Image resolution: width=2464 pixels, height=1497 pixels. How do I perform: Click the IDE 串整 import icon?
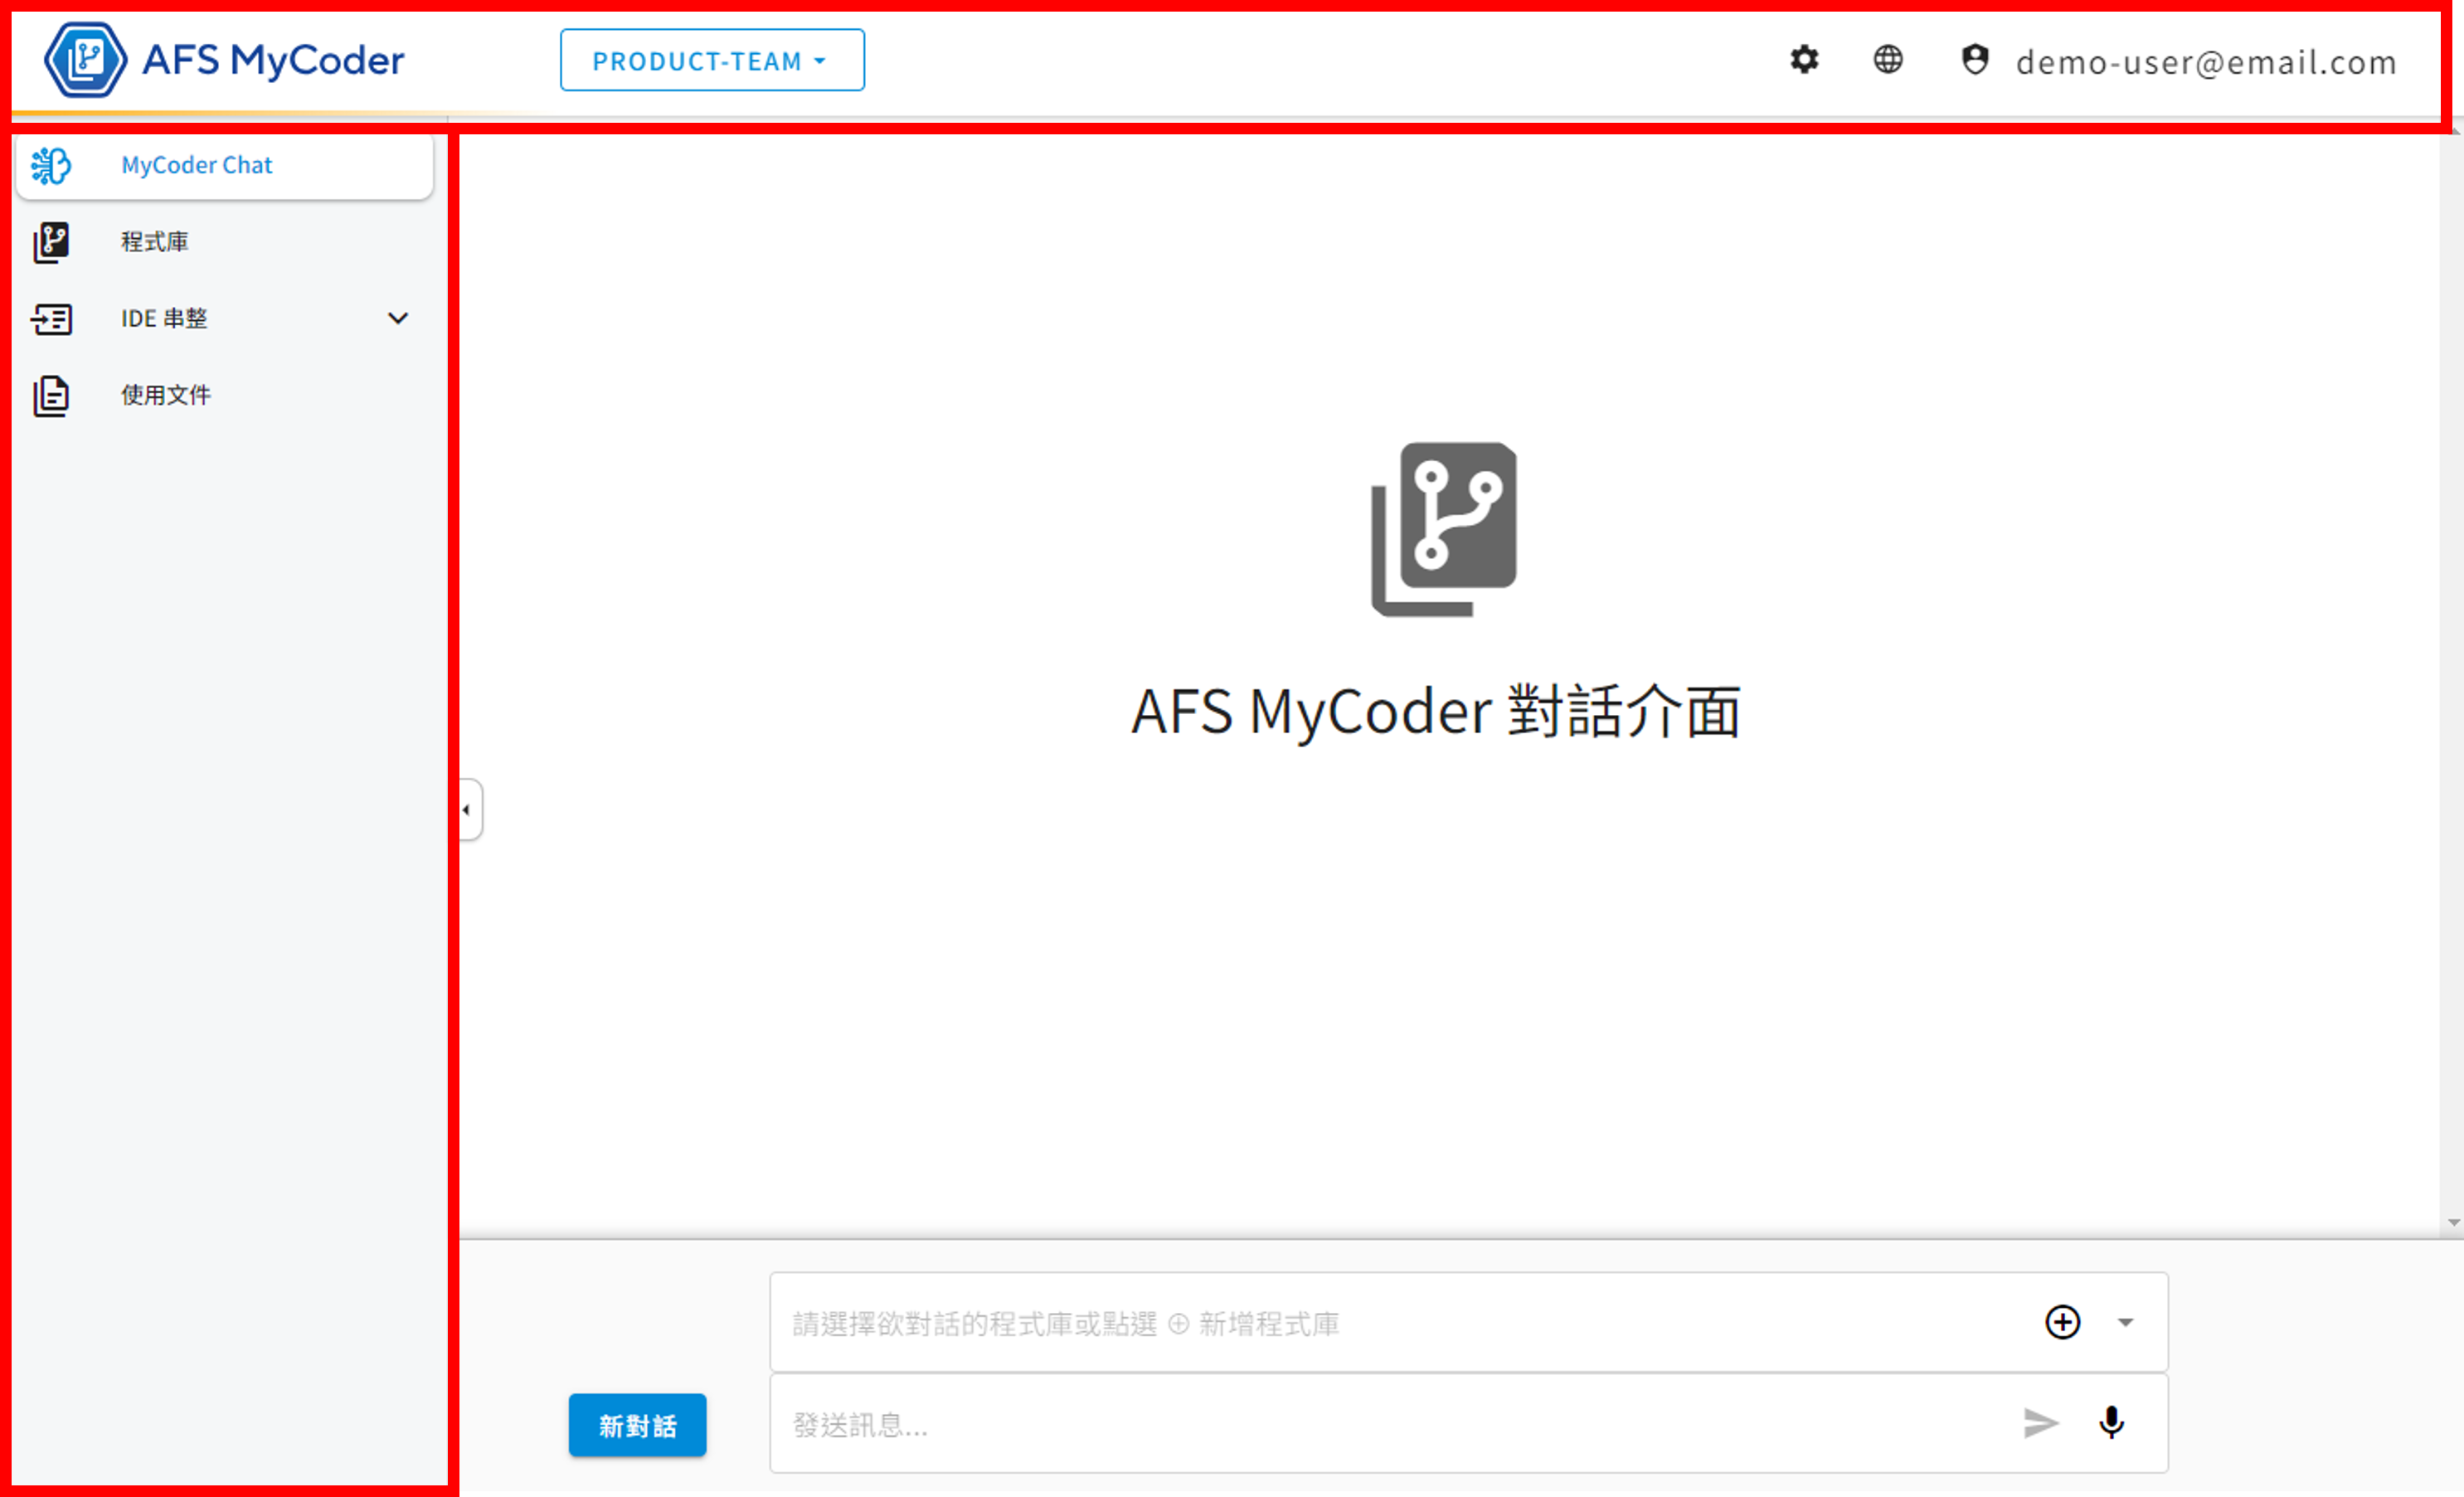51,319
